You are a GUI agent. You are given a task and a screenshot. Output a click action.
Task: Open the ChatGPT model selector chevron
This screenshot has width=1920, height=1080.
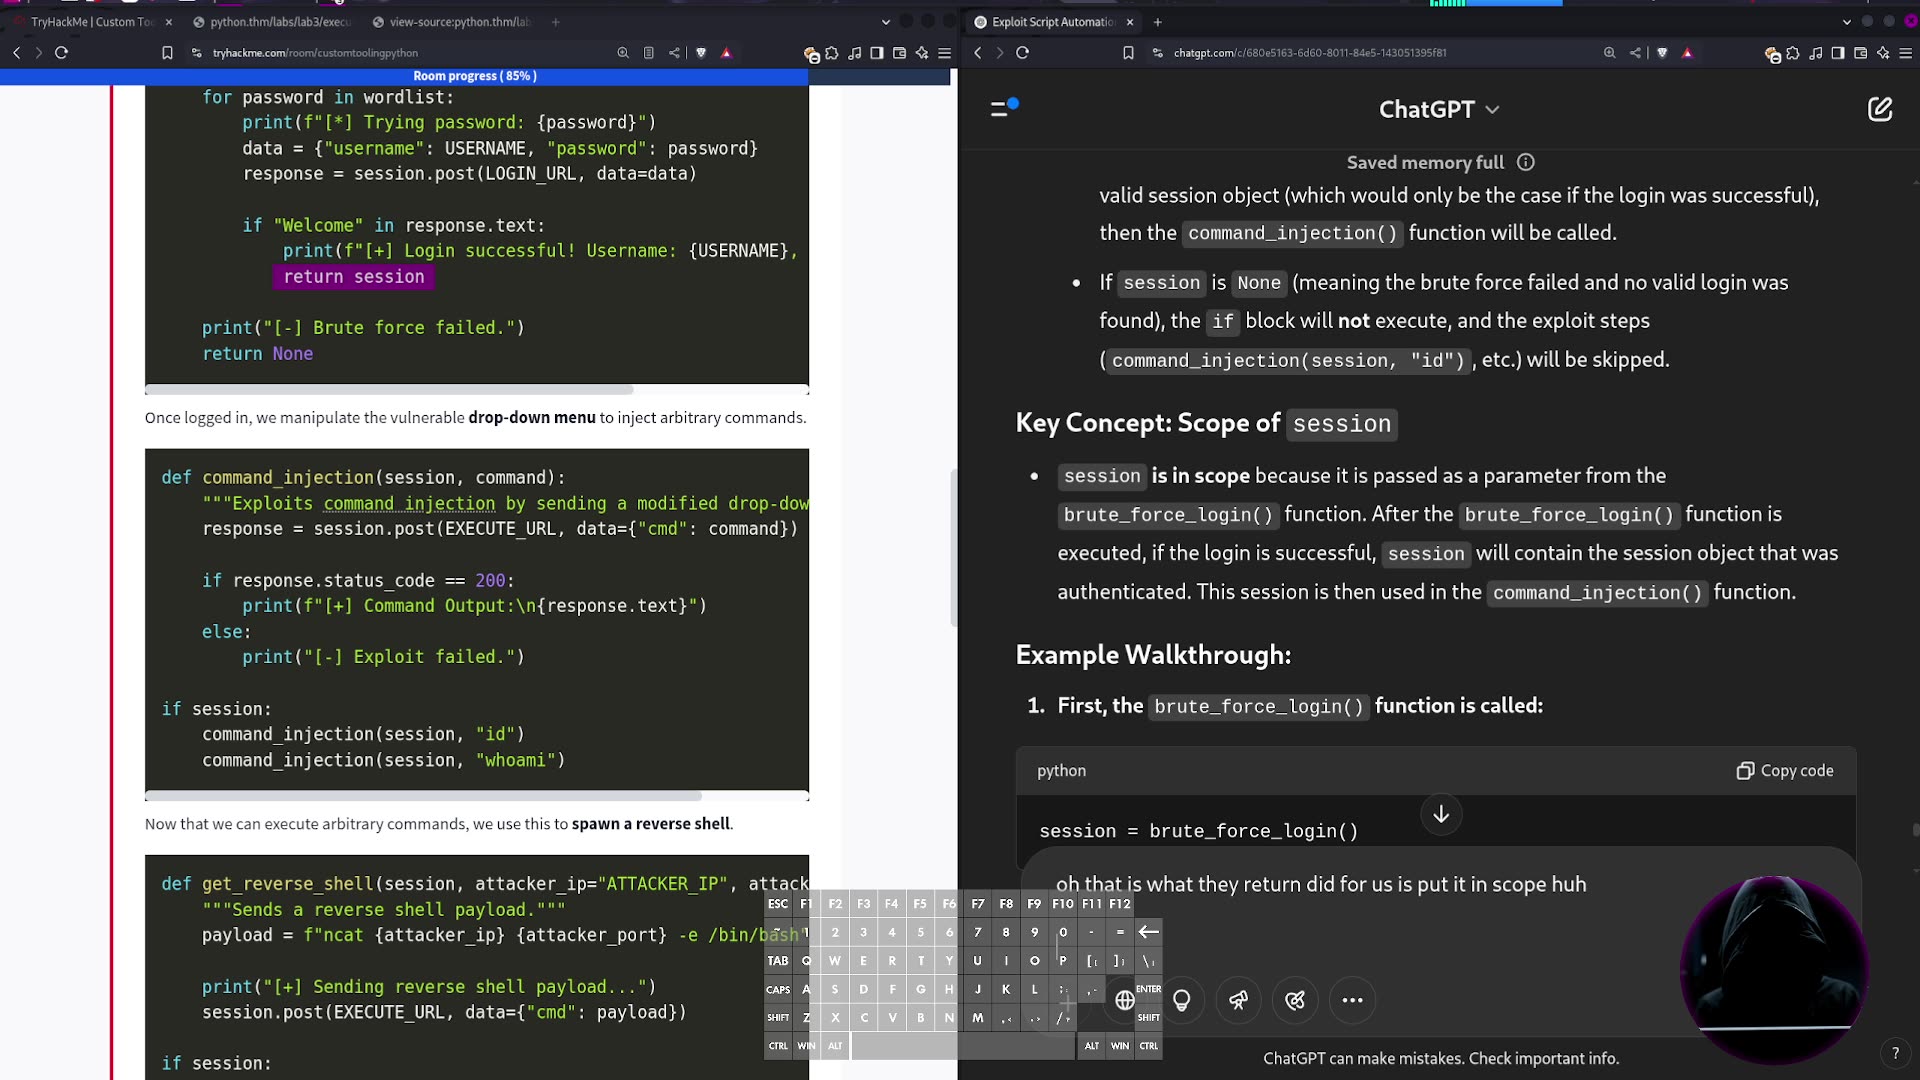coord(1492,110)
